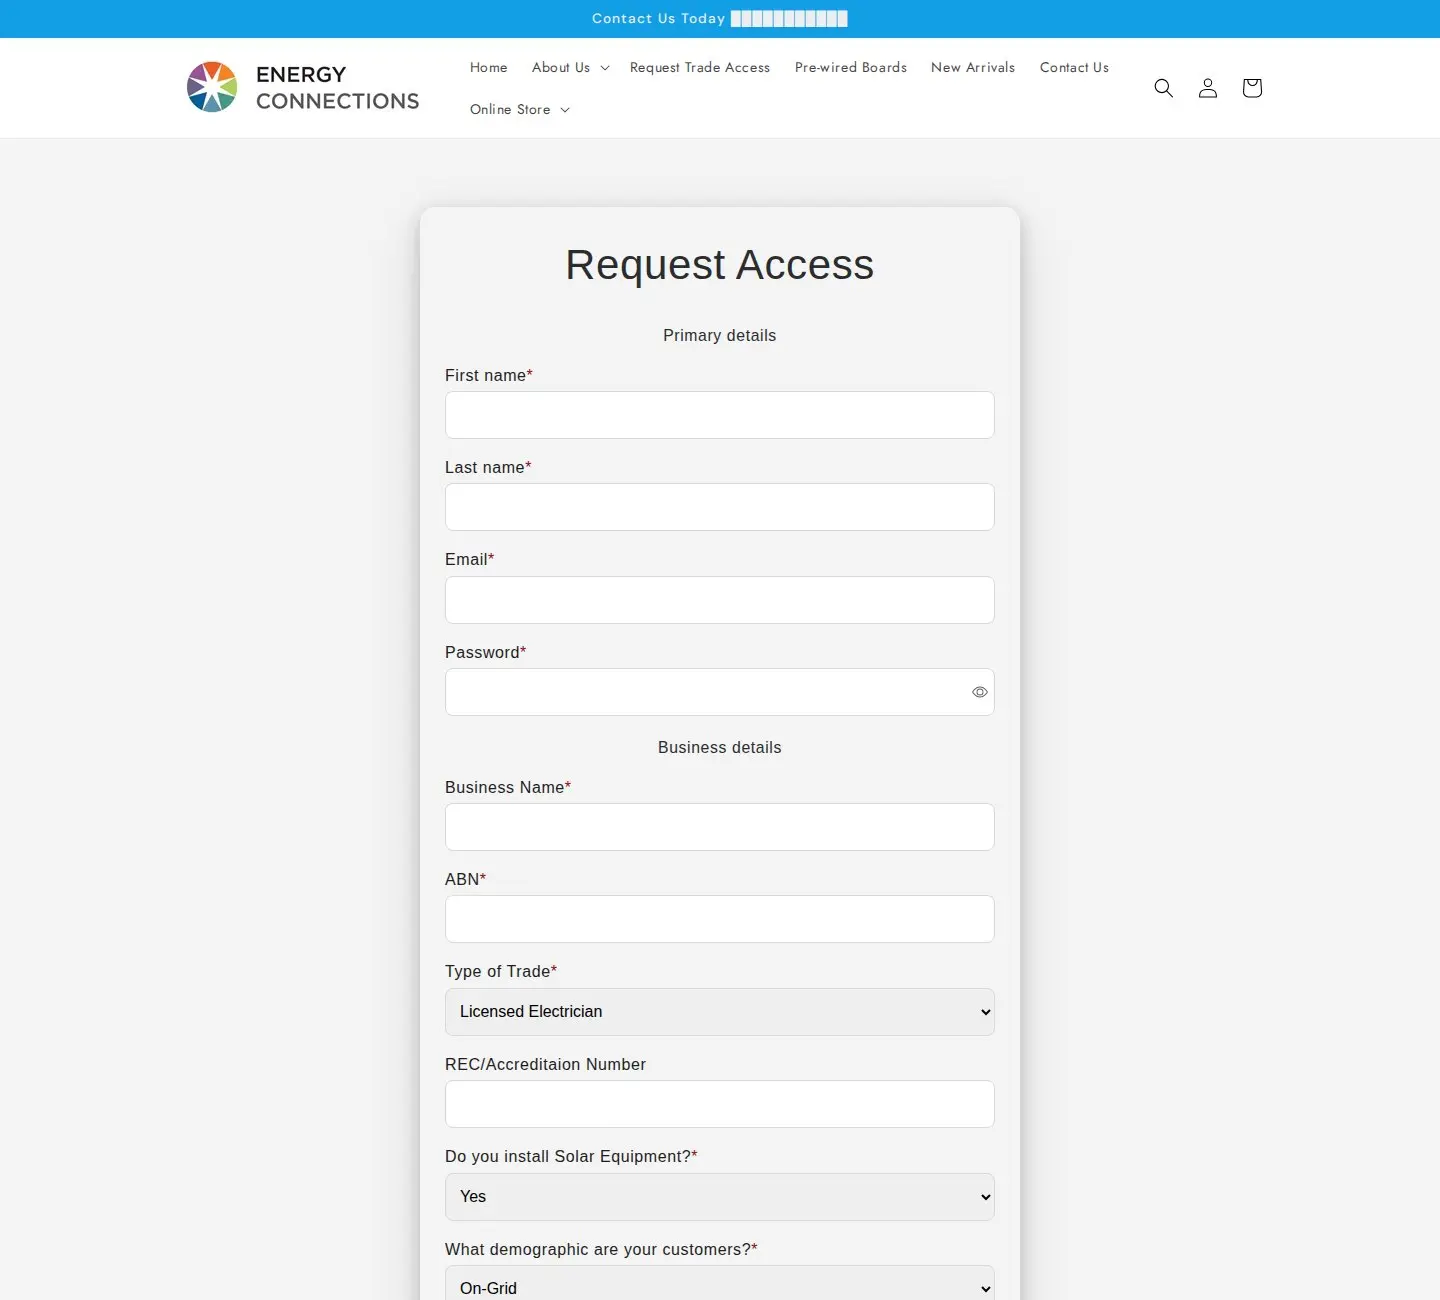Open New Arrivals page

tap(973, 67)
